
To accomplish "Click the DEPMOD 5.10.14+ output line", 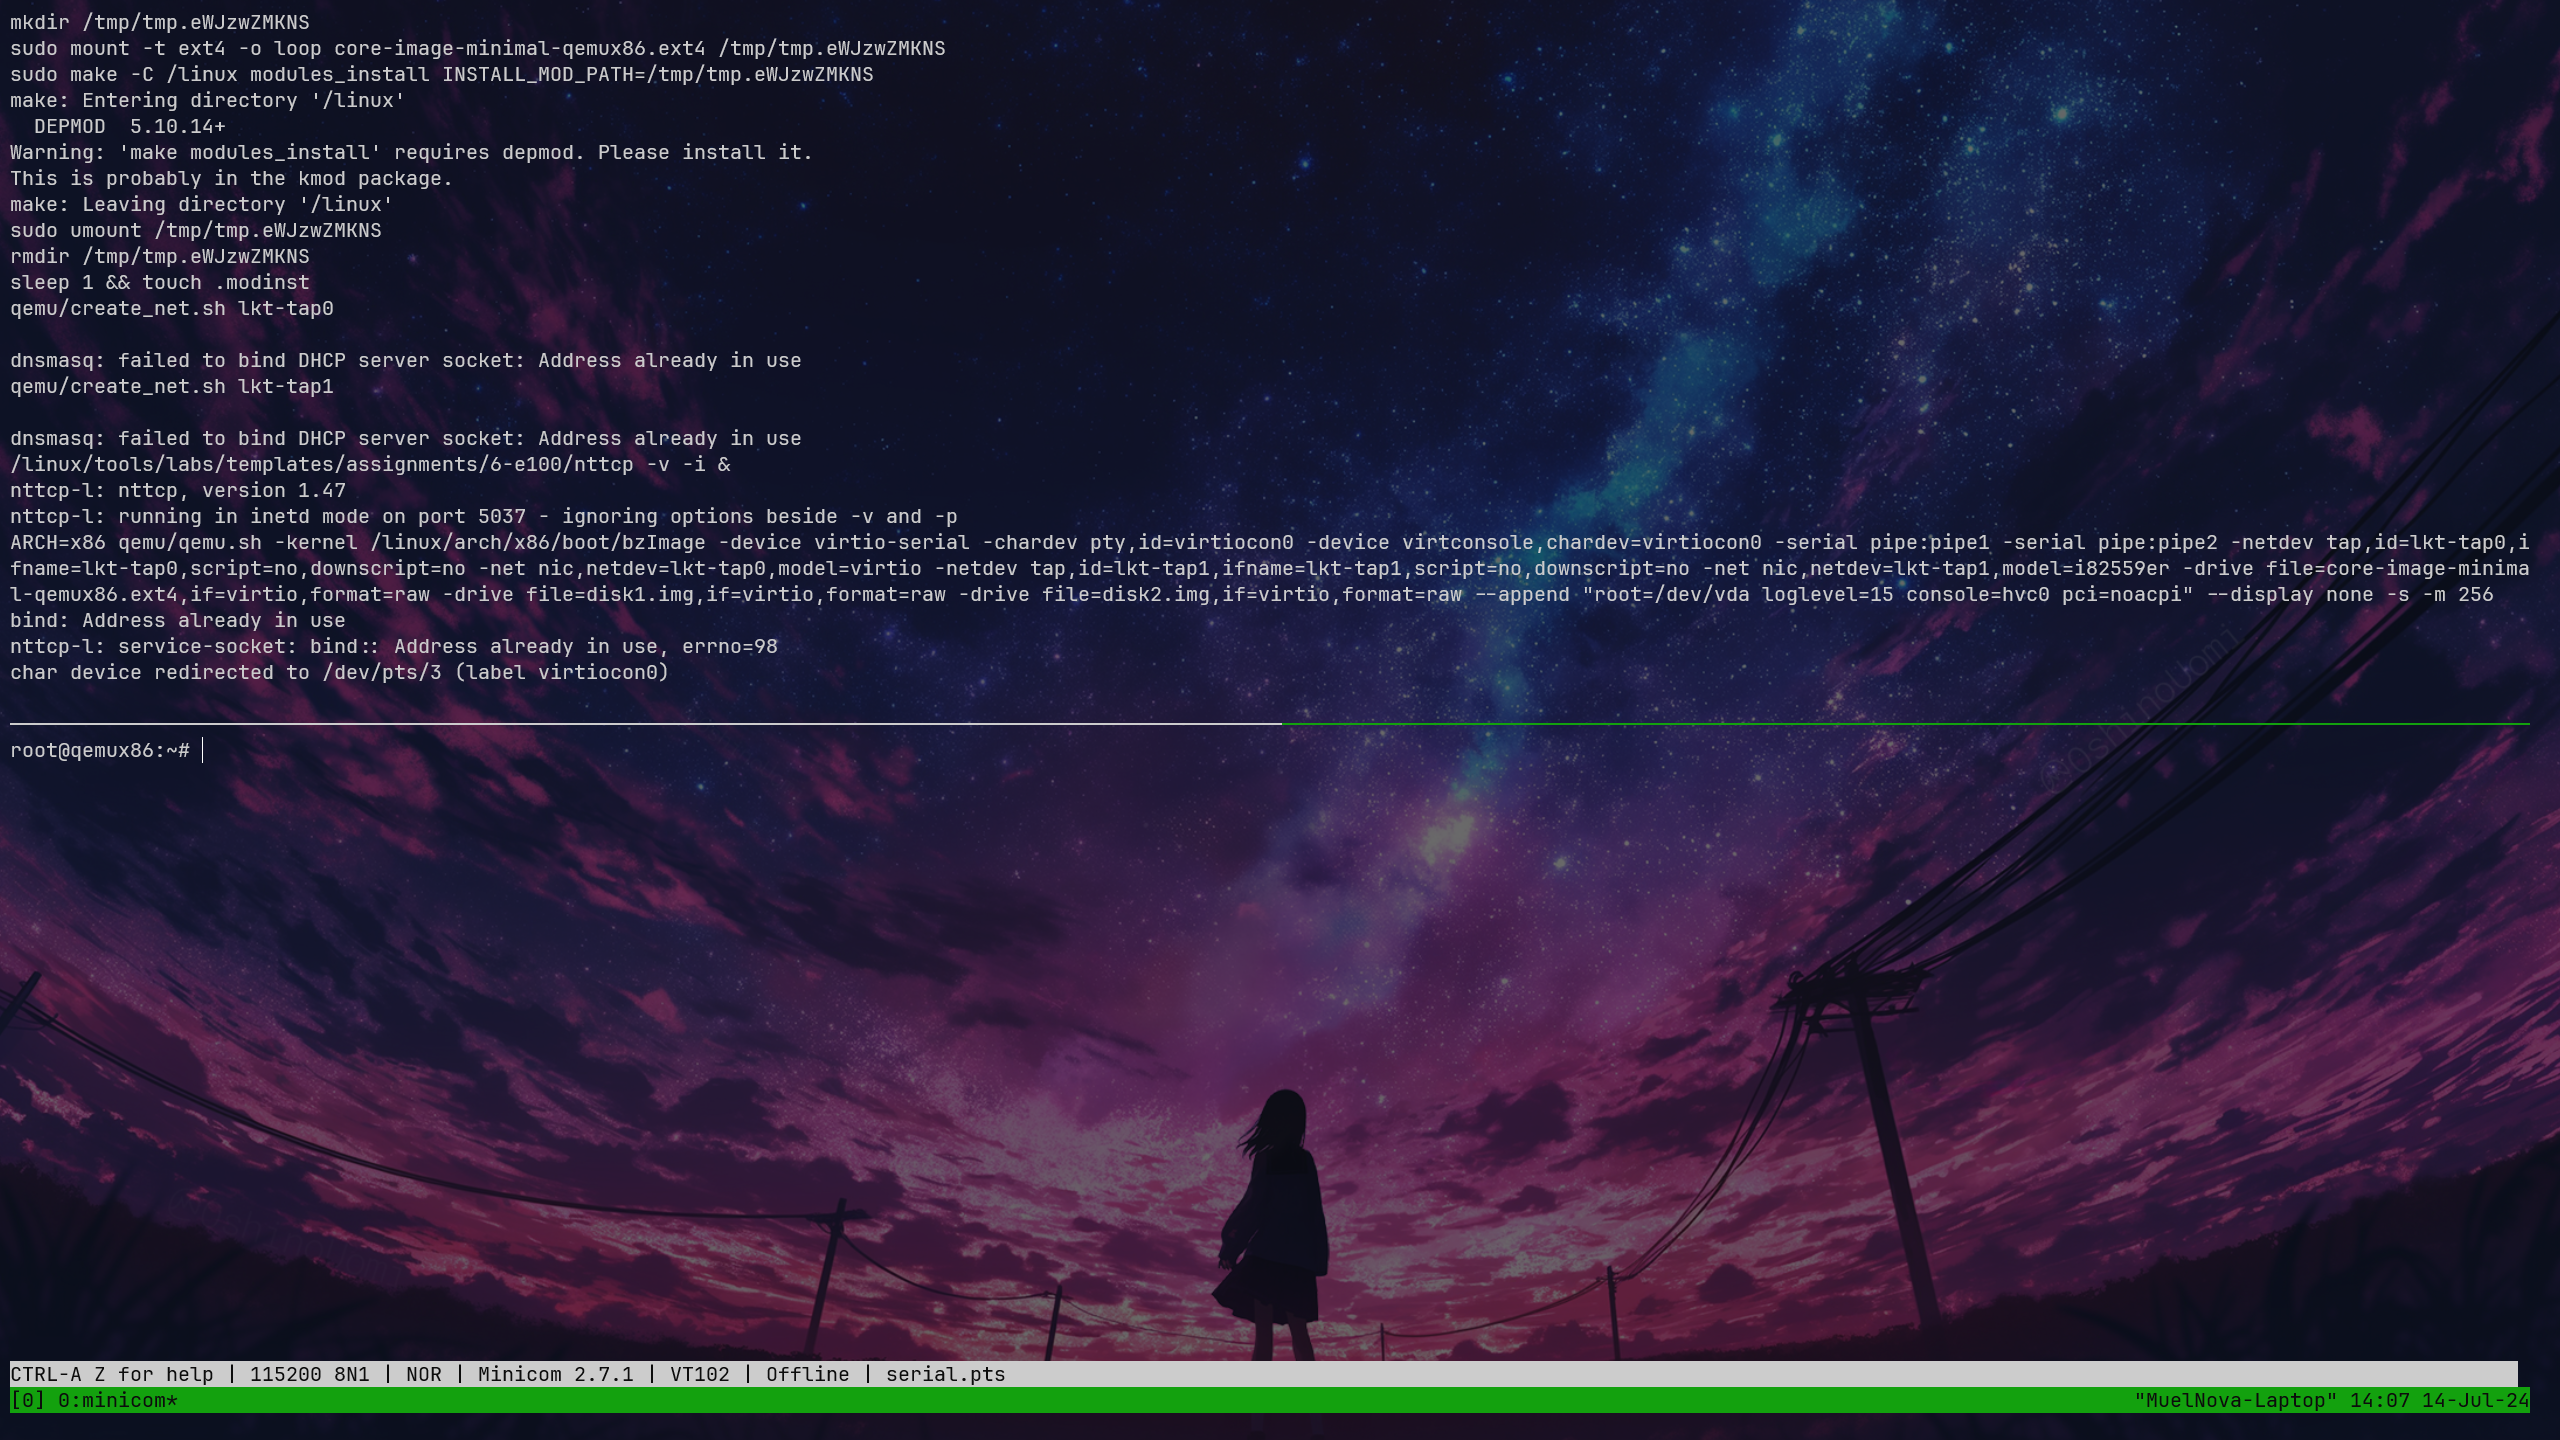I will 129,126.
